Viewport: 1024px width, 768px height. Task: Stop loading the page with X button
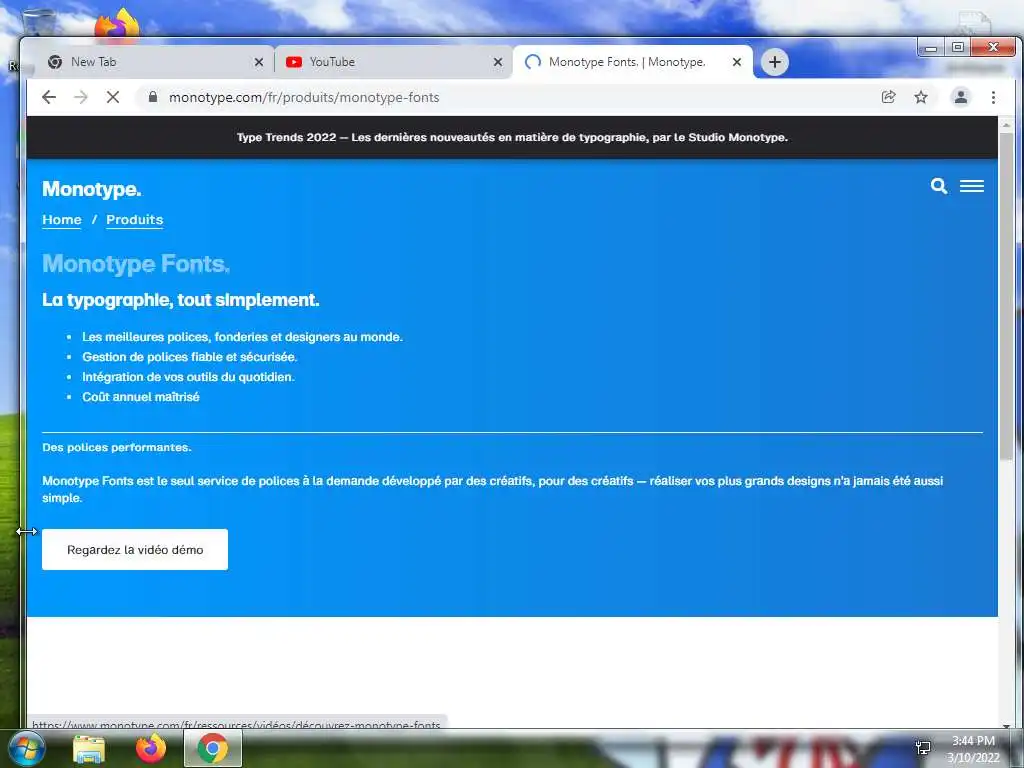113,97
